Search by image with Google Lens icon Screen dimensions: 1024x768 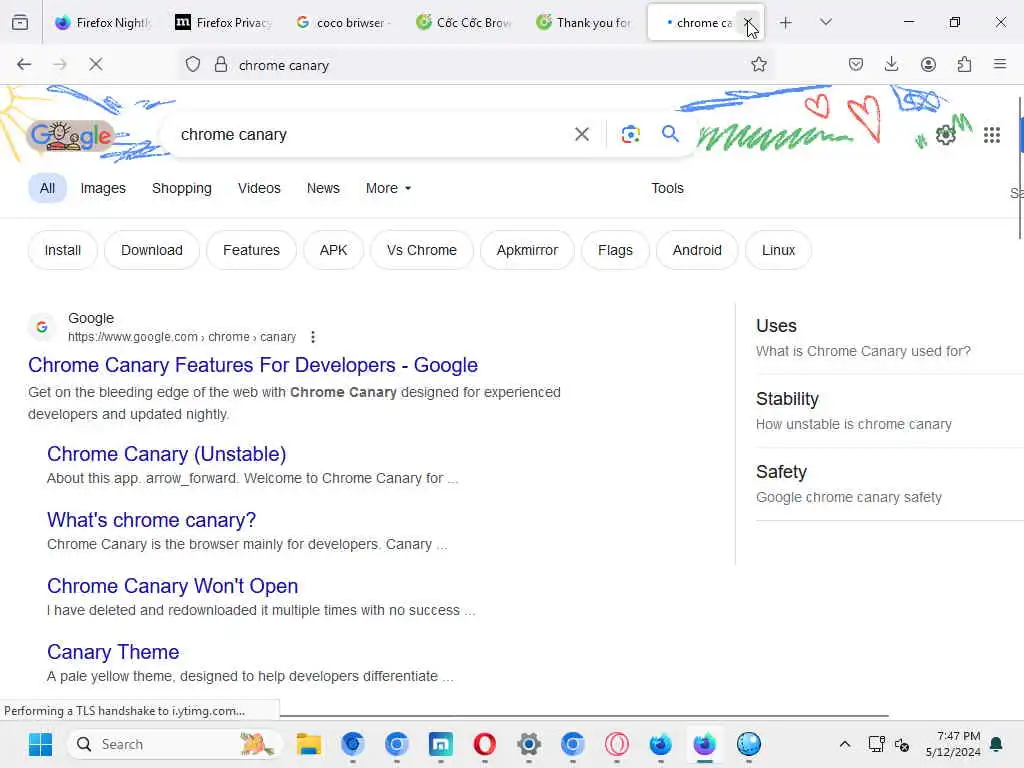[630, 135]
